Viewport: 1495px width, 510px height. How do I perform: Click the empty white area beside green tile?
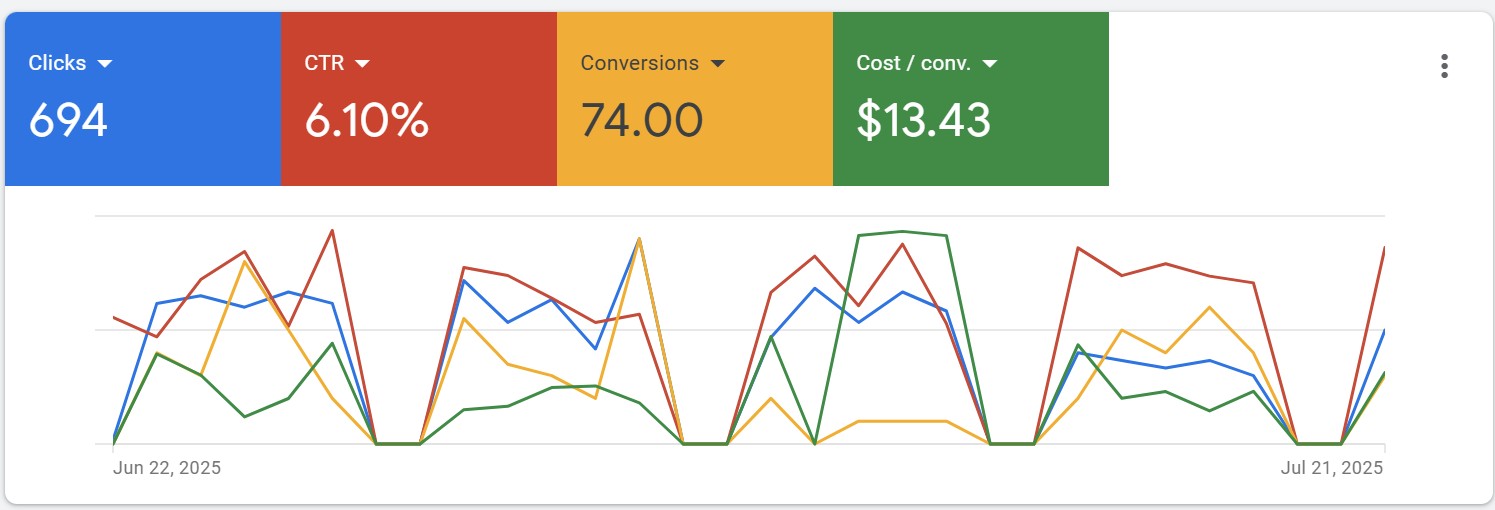[x=1260, y=100]
